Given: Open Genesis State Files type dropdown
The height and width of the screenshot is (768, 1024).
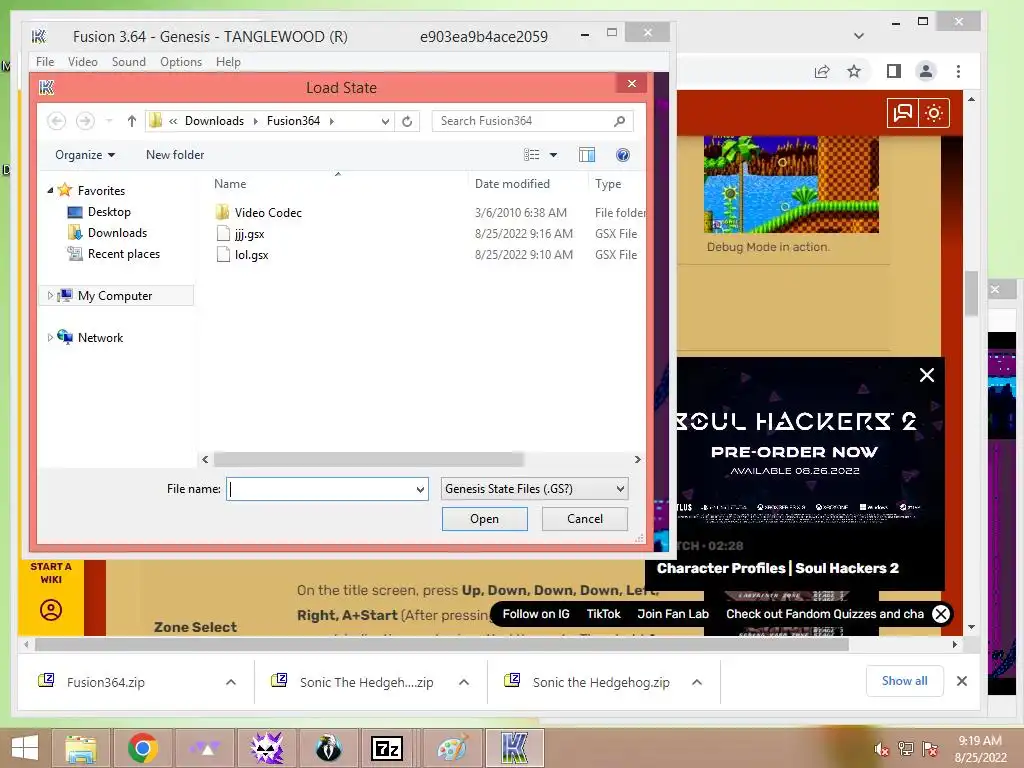Looking at the screenshot, I should coord(534,489).
